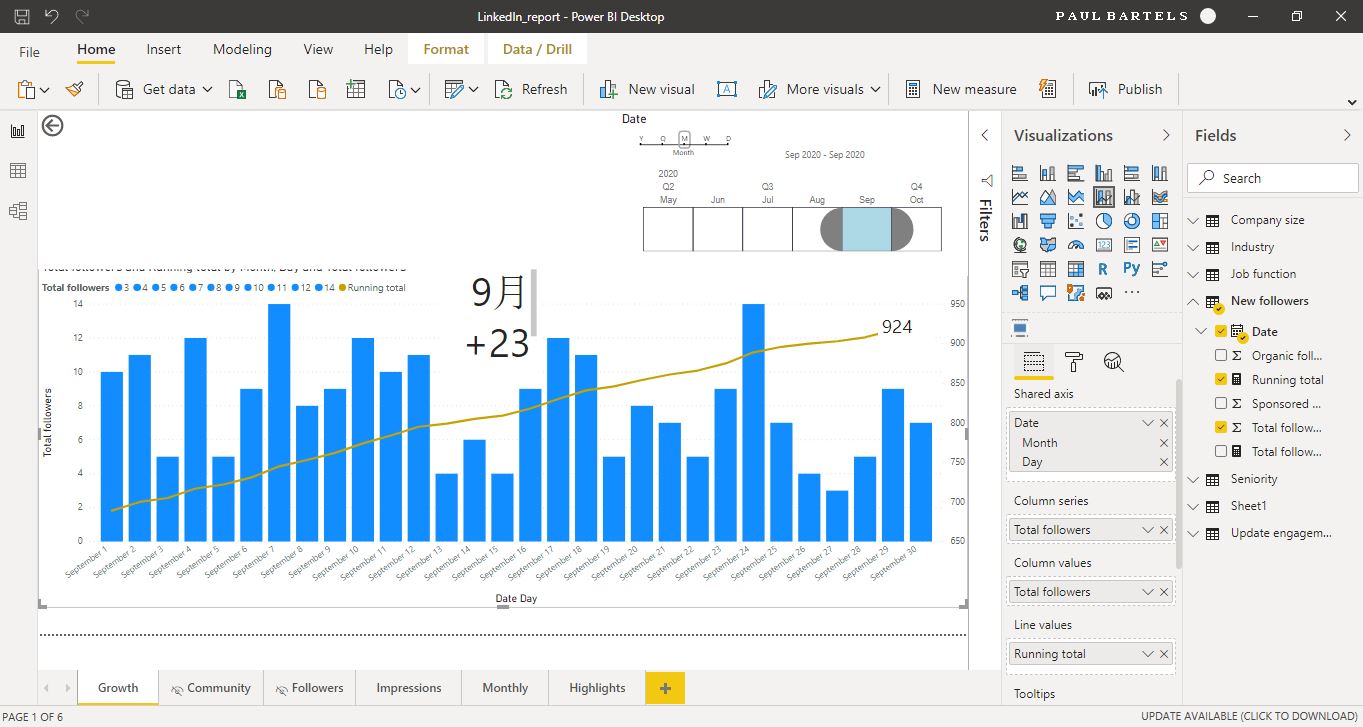Click the Publish button
Viewport: 1363px width, 727px height.
pyautogui.click(x=1126, y=89)
